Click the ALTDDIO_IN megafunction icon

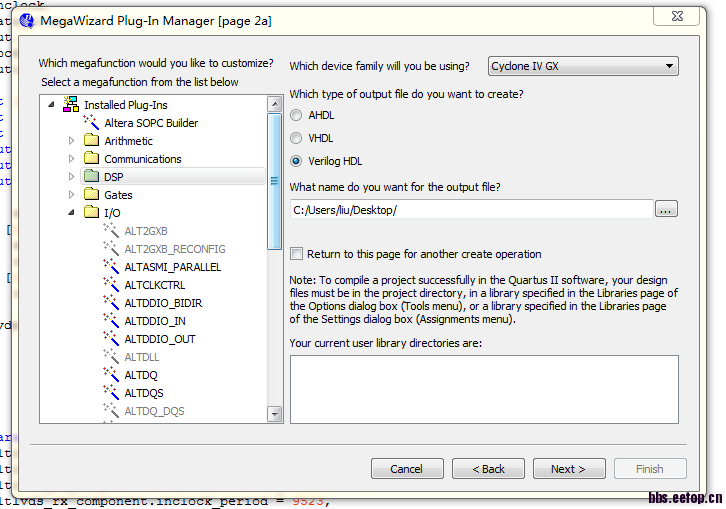click(112, 321)
